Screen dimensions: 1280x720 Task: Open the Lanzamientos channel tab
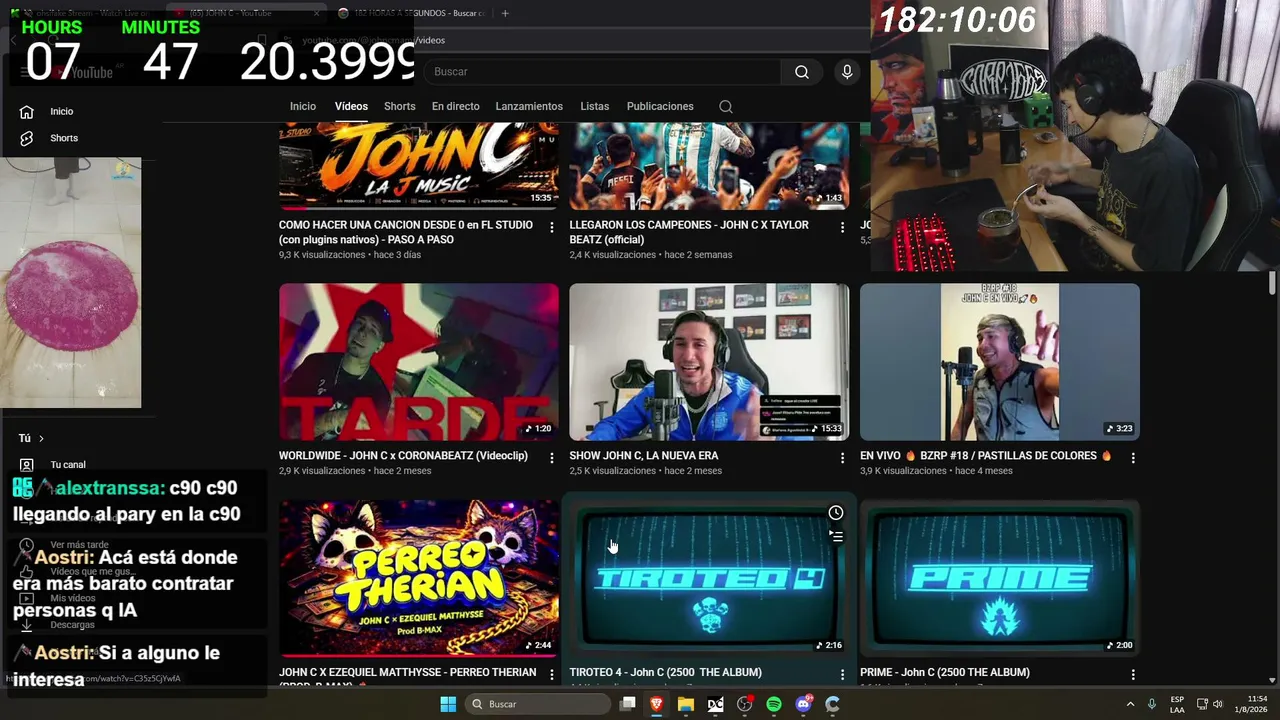[x=529, y=106]
